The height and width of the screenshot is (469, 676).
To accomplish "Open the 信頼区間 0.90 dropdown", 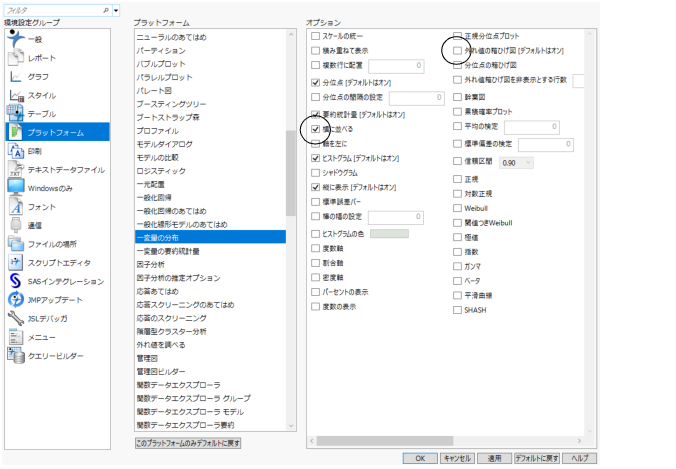I will (x=516, y=163).
